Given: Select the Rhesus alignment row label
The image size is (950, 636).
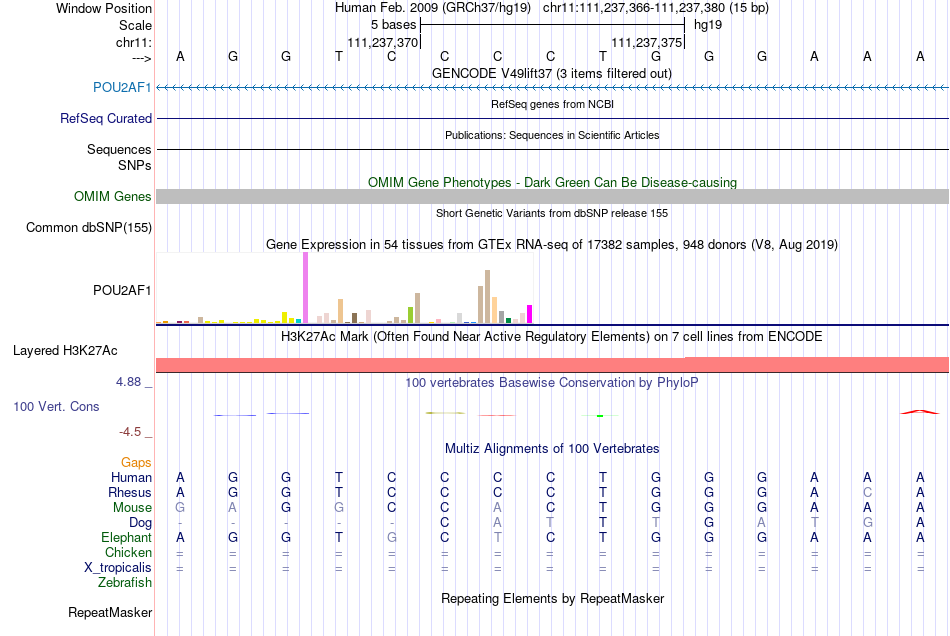Looking at the screenshot, I should point(130,492).
